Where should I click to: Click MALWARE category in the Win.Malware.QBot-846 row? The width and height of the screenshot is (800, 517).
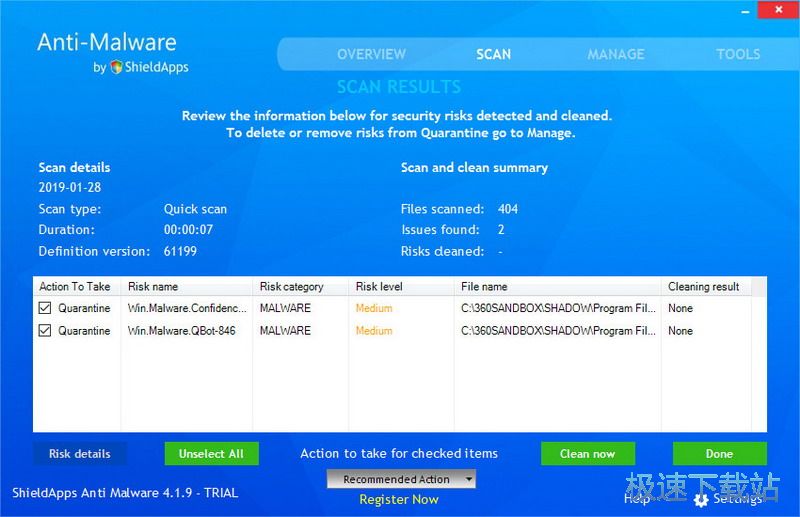tap(285, 330)
